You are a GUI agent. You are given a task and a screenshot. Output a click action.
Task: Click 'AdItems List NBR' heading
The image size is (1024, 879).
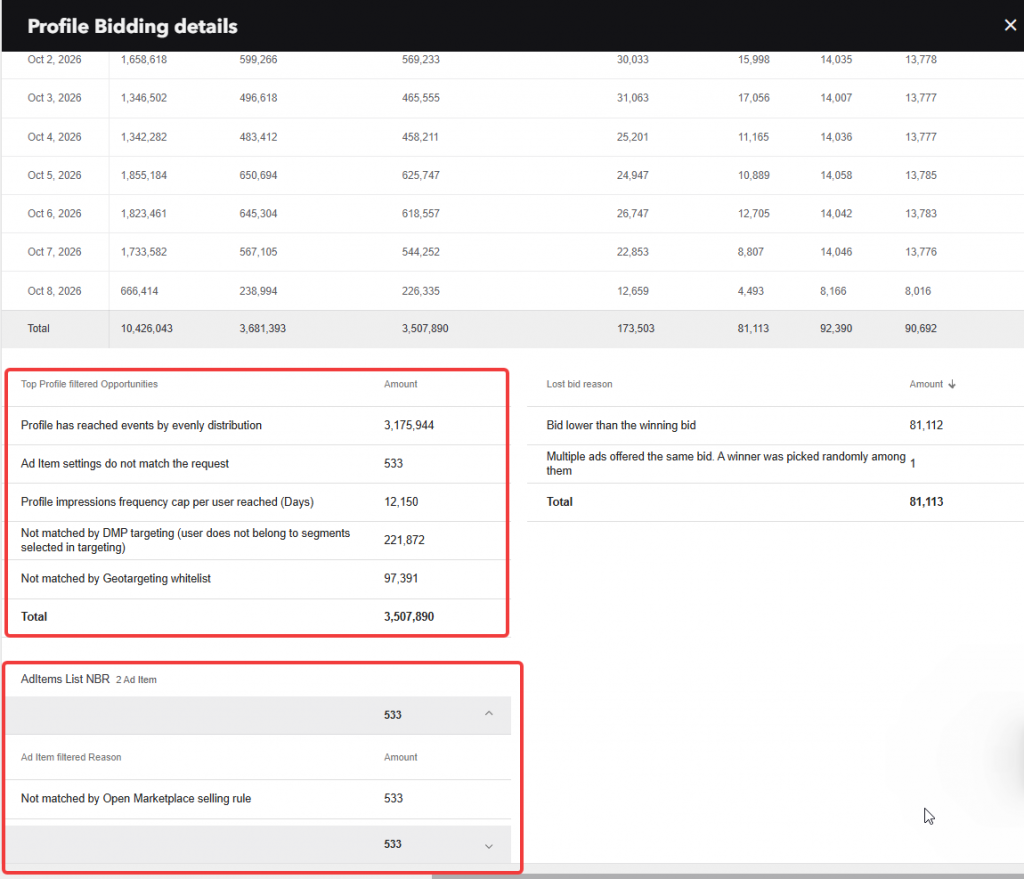pos(65,679)
